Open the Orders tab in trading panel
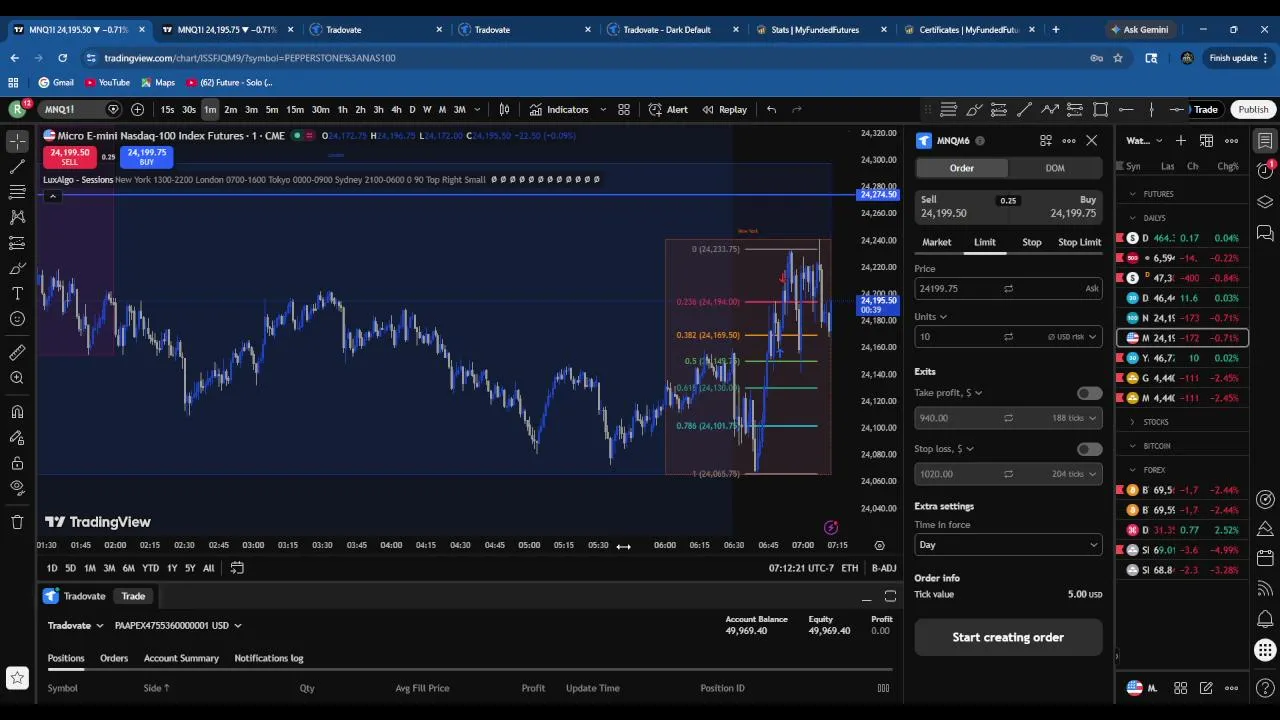Image resolution: width=1280 pixels, height=720 pixels. pos(114,658)
